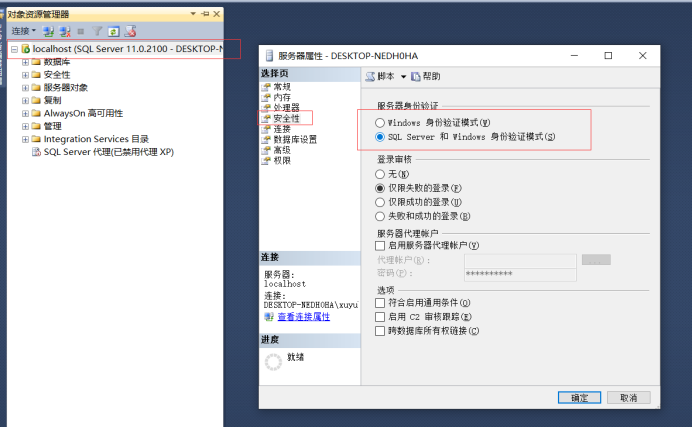692x428 pixels.
Task: Click the 内存 page icon
Action: 266,98
